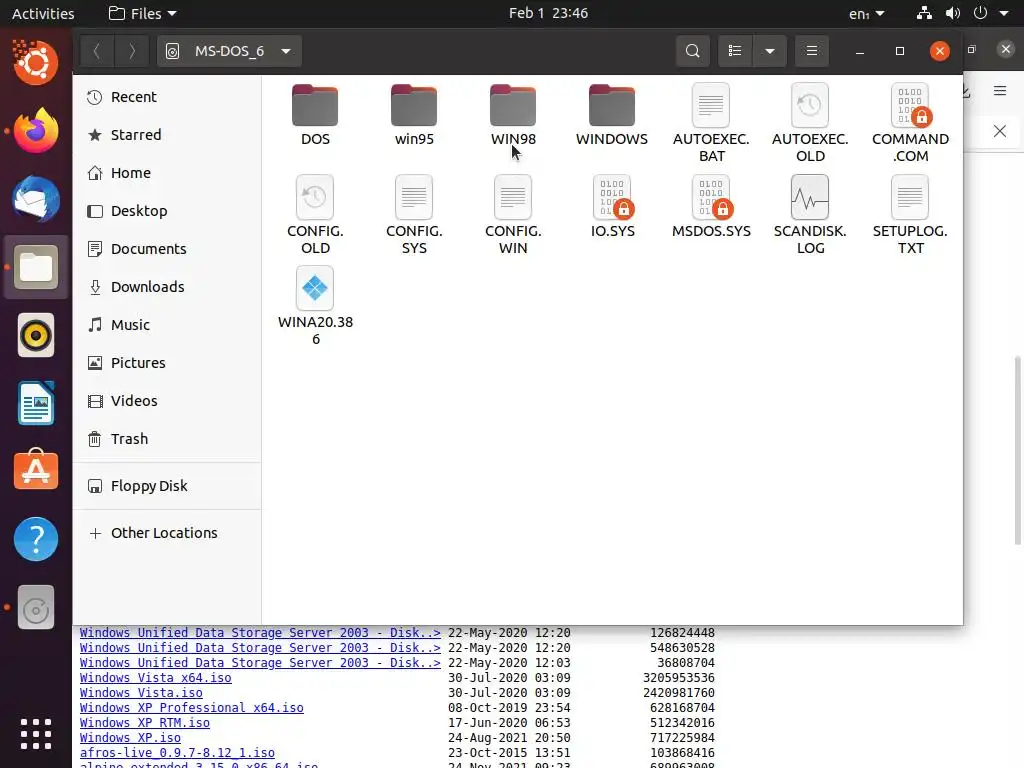The image size is (1024, 768).
Task: Open the Files hamburger menu
Action: coord(812,51)
